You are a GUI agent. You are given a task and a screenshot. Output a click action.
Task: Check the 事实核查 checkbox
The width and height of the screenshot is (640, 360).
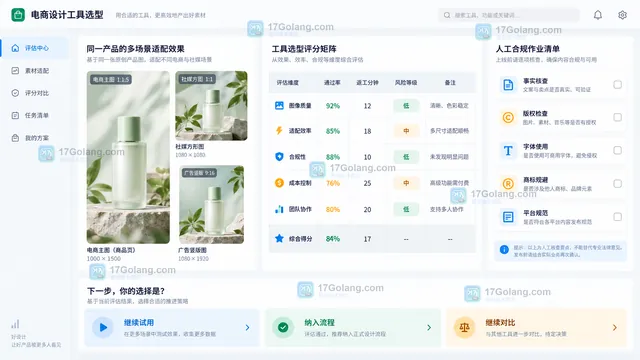(x=618, y=84)
